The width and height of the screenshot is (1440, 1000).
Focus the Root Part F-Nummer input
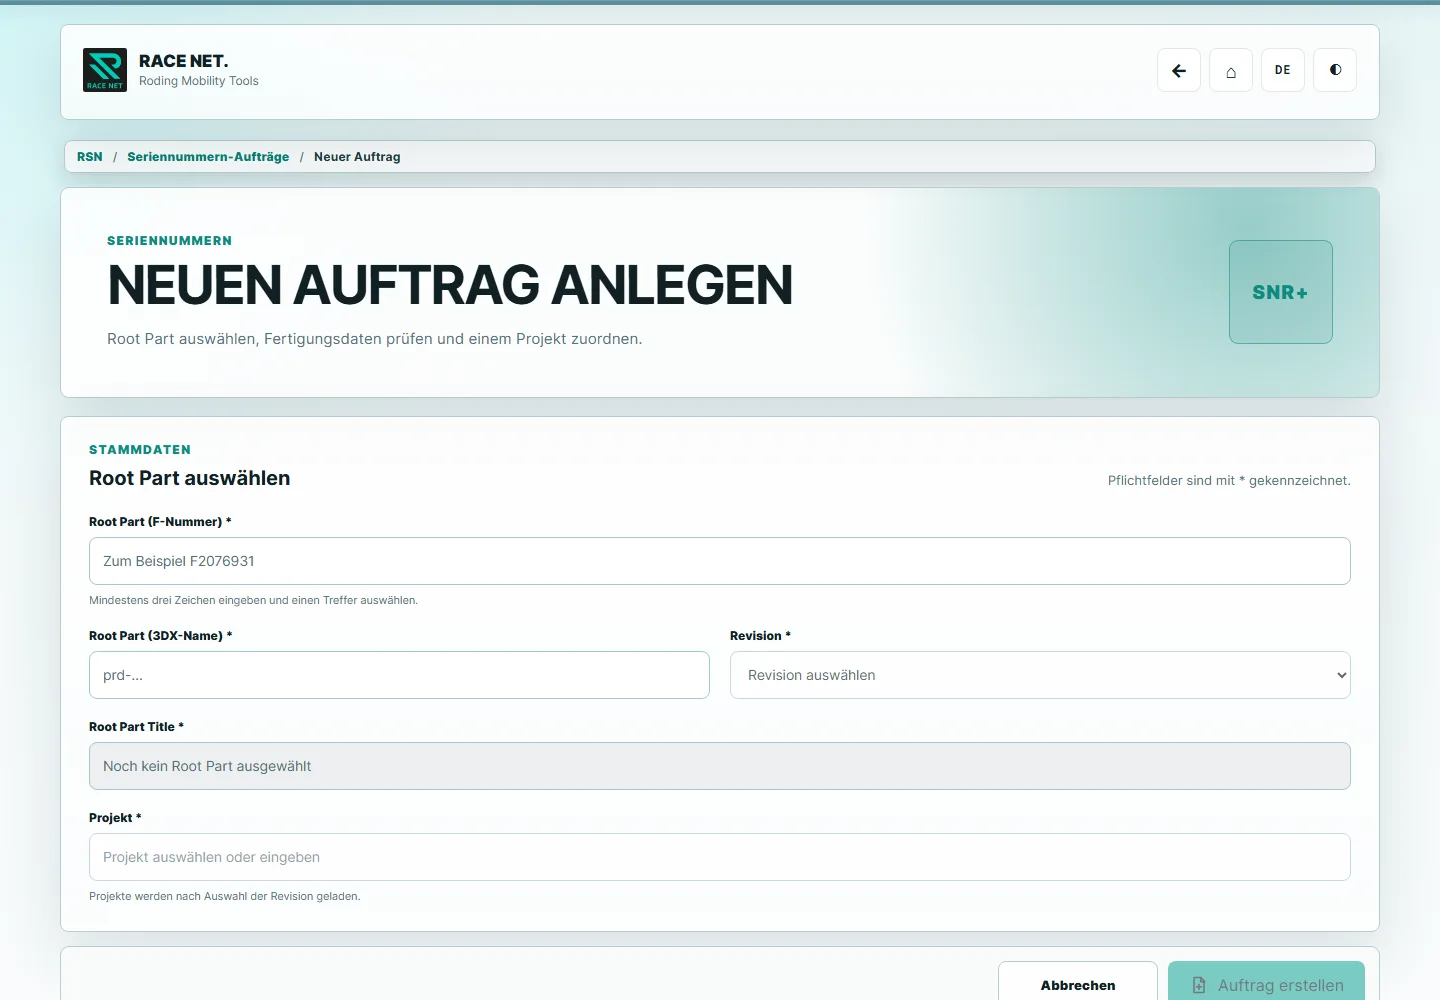pos(720,561)
